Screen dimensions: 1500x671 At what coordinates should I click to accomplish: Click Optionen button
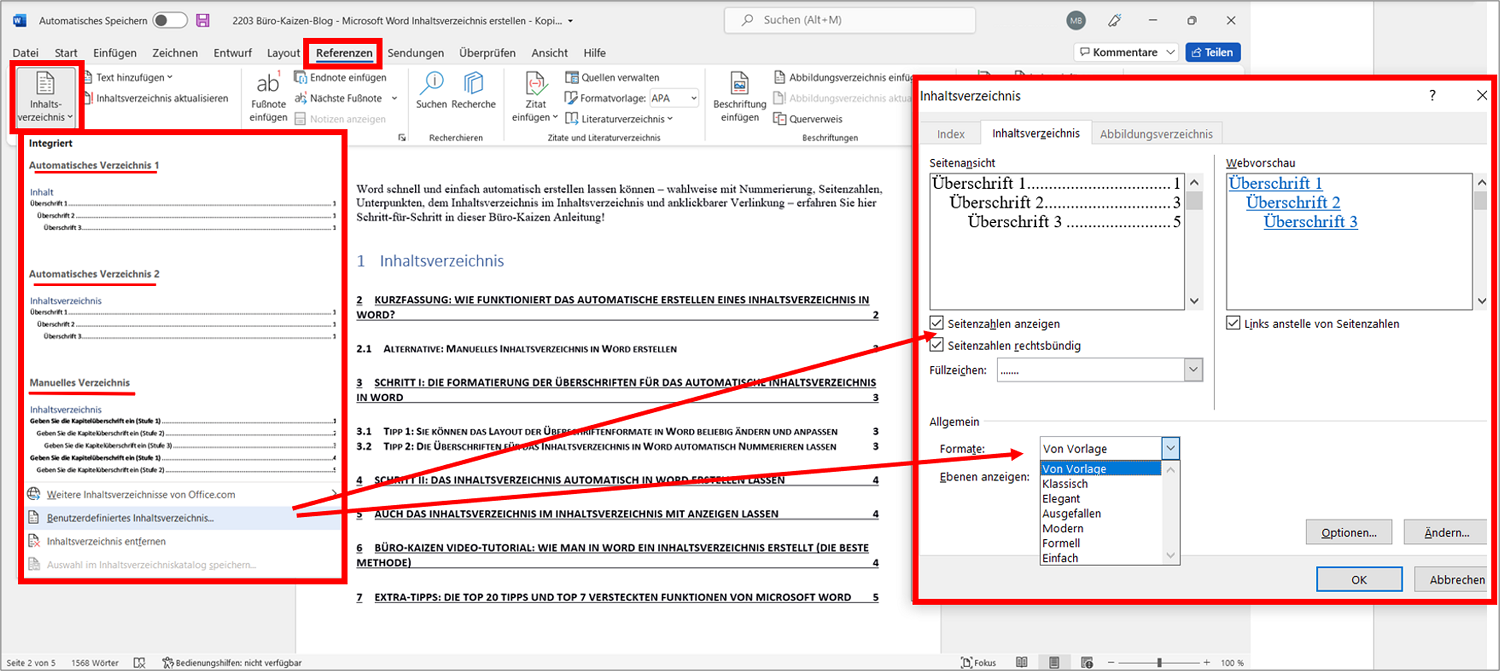1347,532
